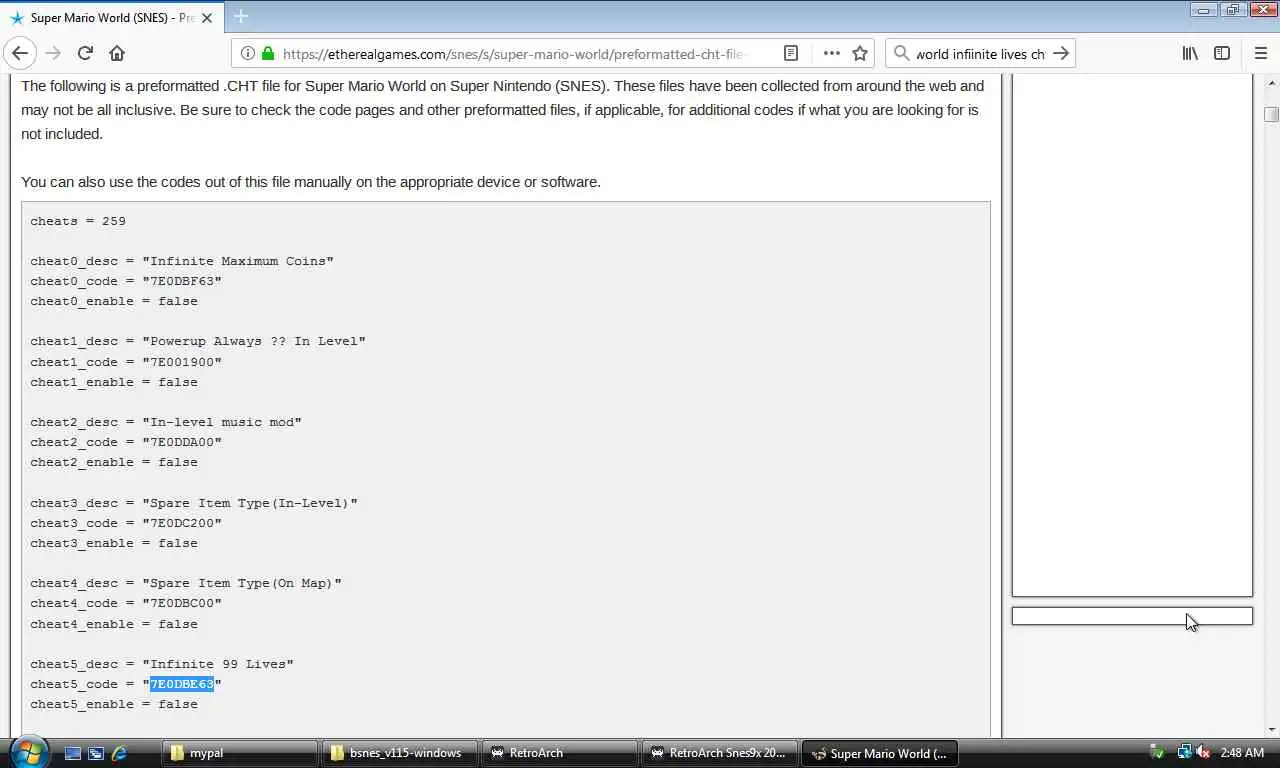Click the "cheat4_enable = false" line
1280x768 pixels.
pyautogui.click(x=114, y=624)
